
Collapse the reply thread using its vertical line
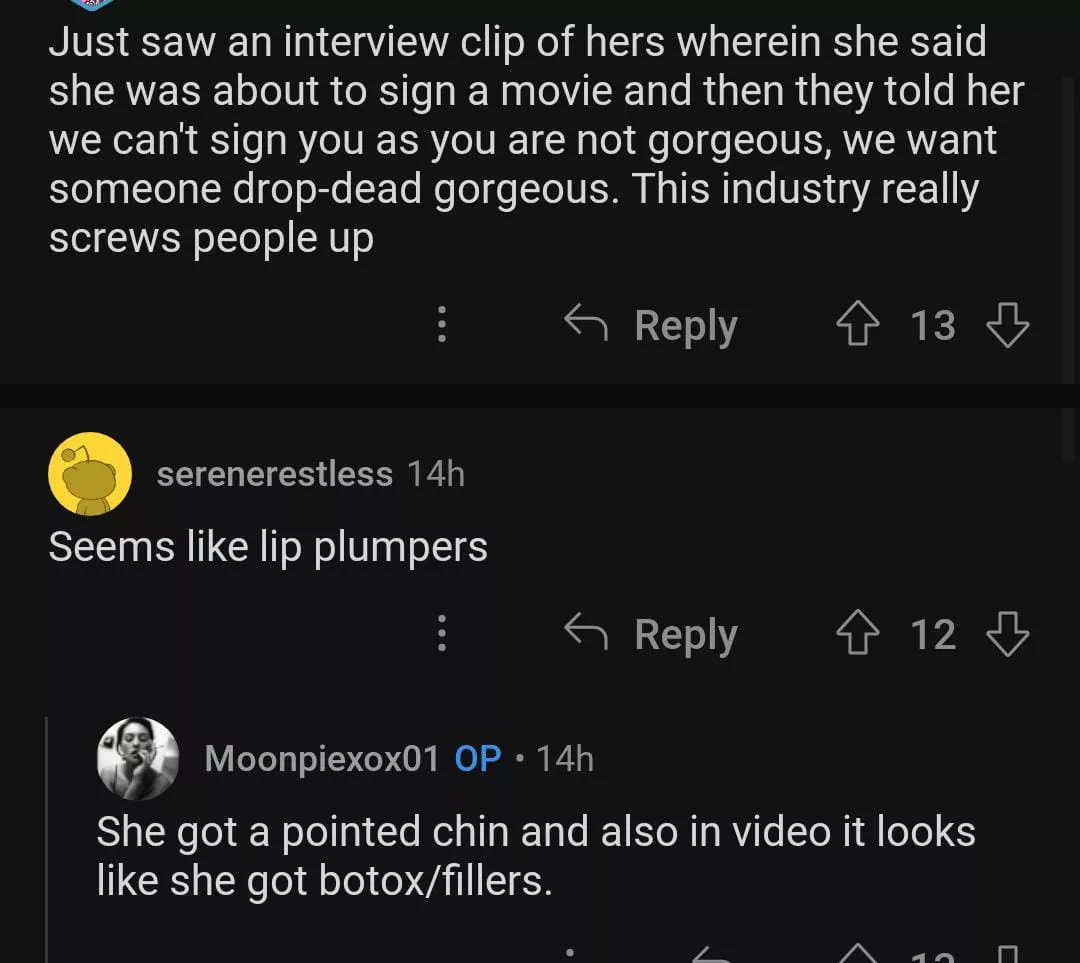(47, 840)
